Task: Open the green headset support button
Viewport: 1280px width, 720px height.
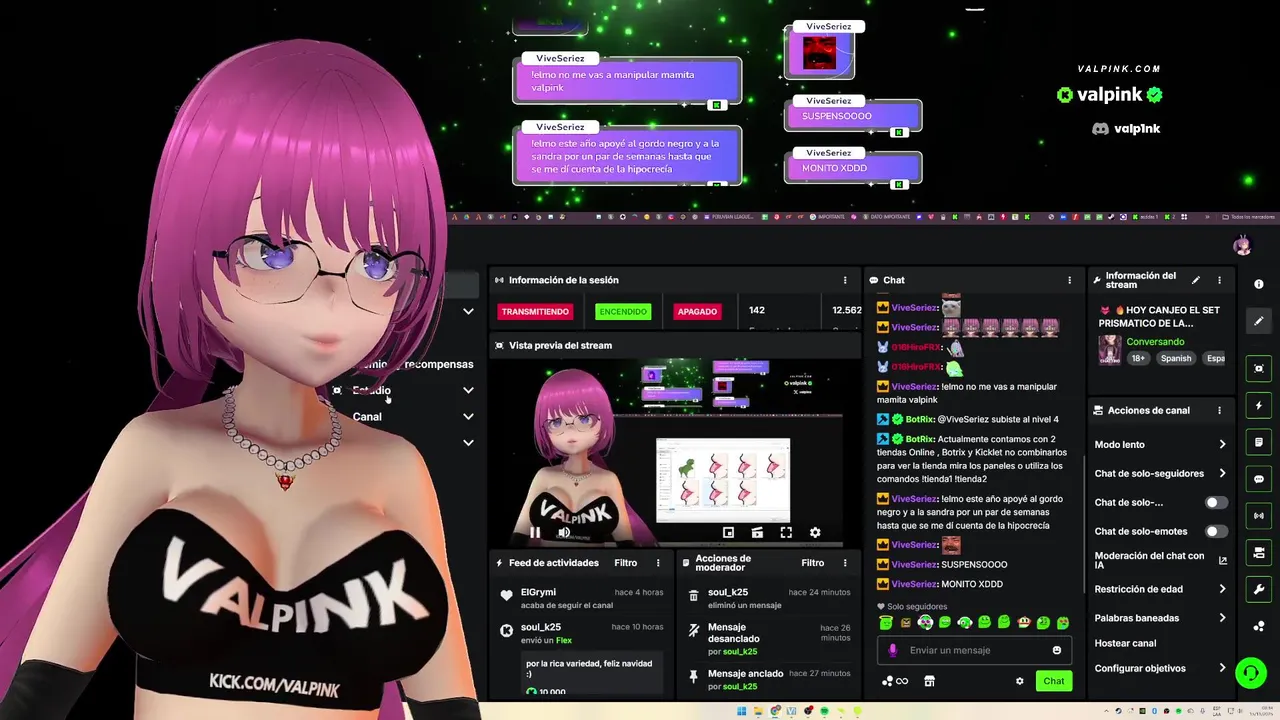Action: point(1251,672)
